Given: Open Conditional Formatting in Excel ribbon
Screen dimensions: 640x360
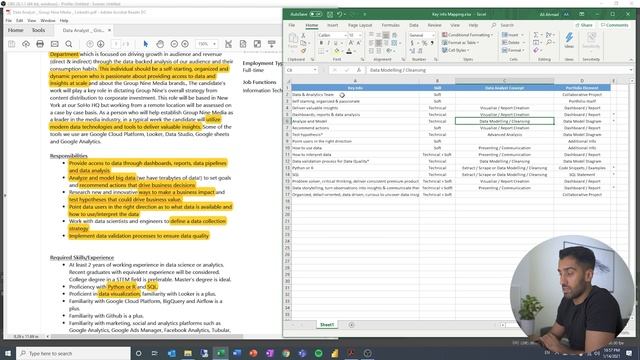Looking at the screenshot, I should (467, 35).
